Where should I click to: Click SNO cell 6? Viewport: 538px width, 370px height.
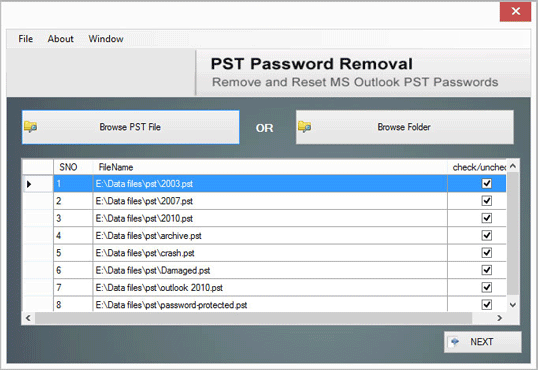pos(73,270)
